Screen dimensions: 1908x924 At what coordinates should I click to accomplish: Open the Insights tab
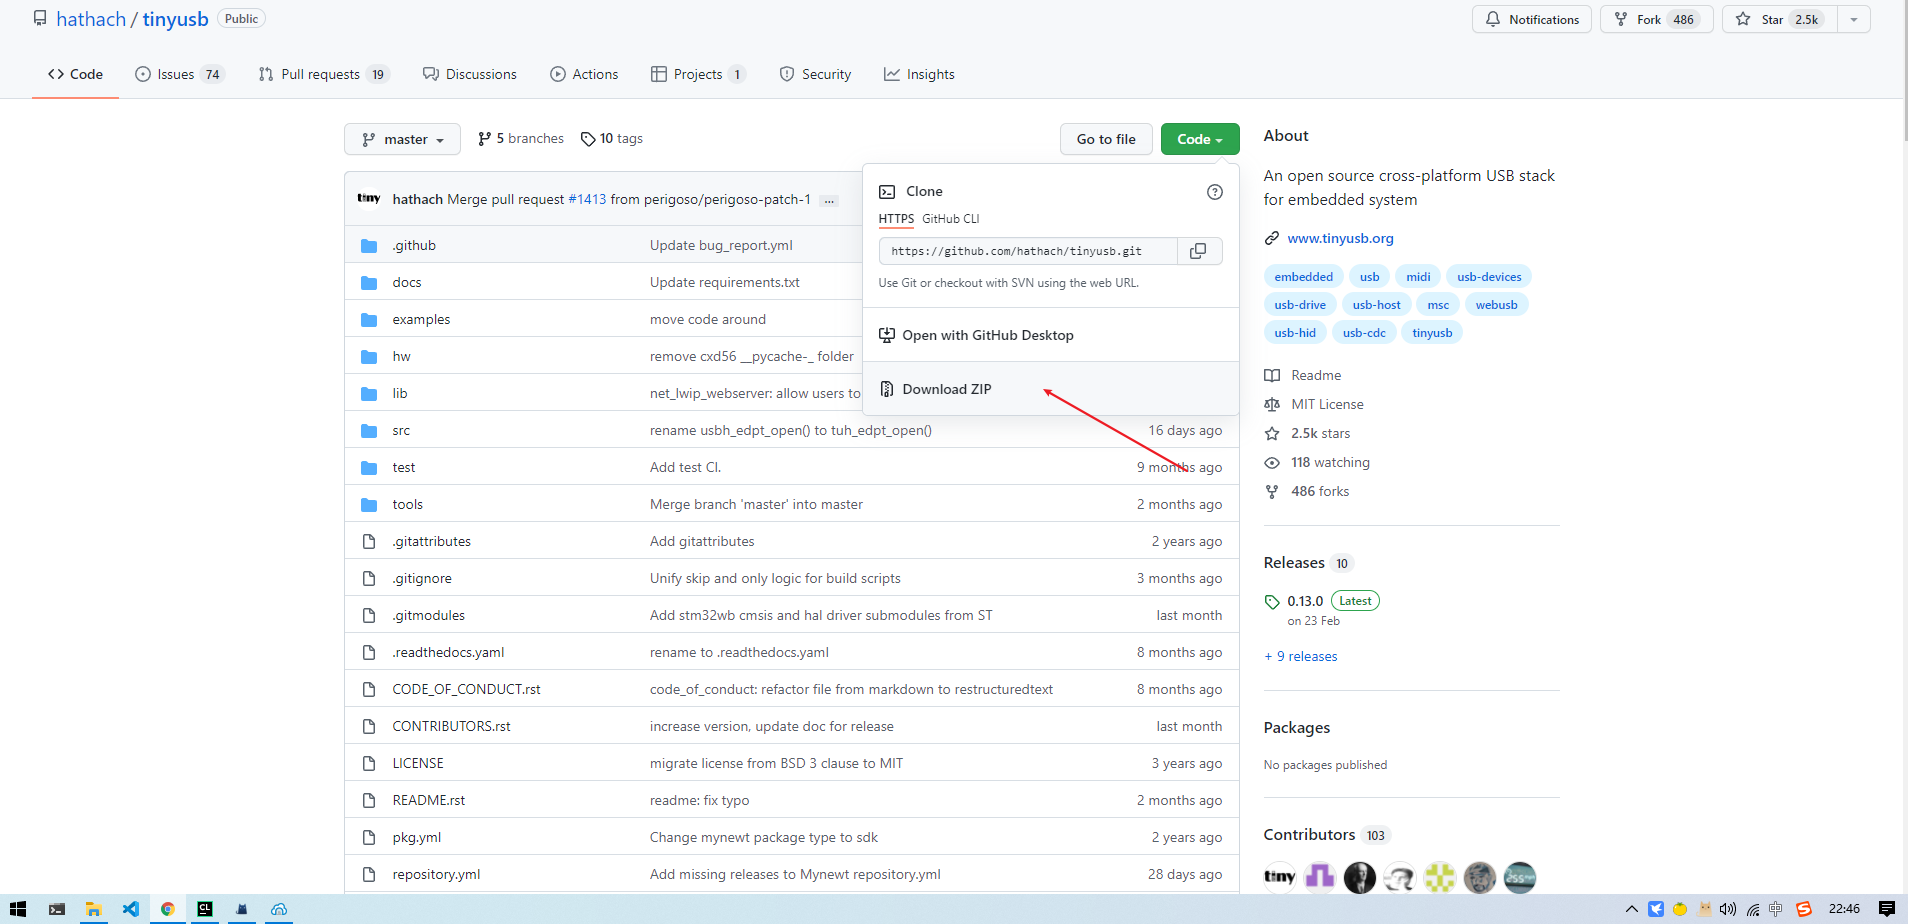click(919, 74)
